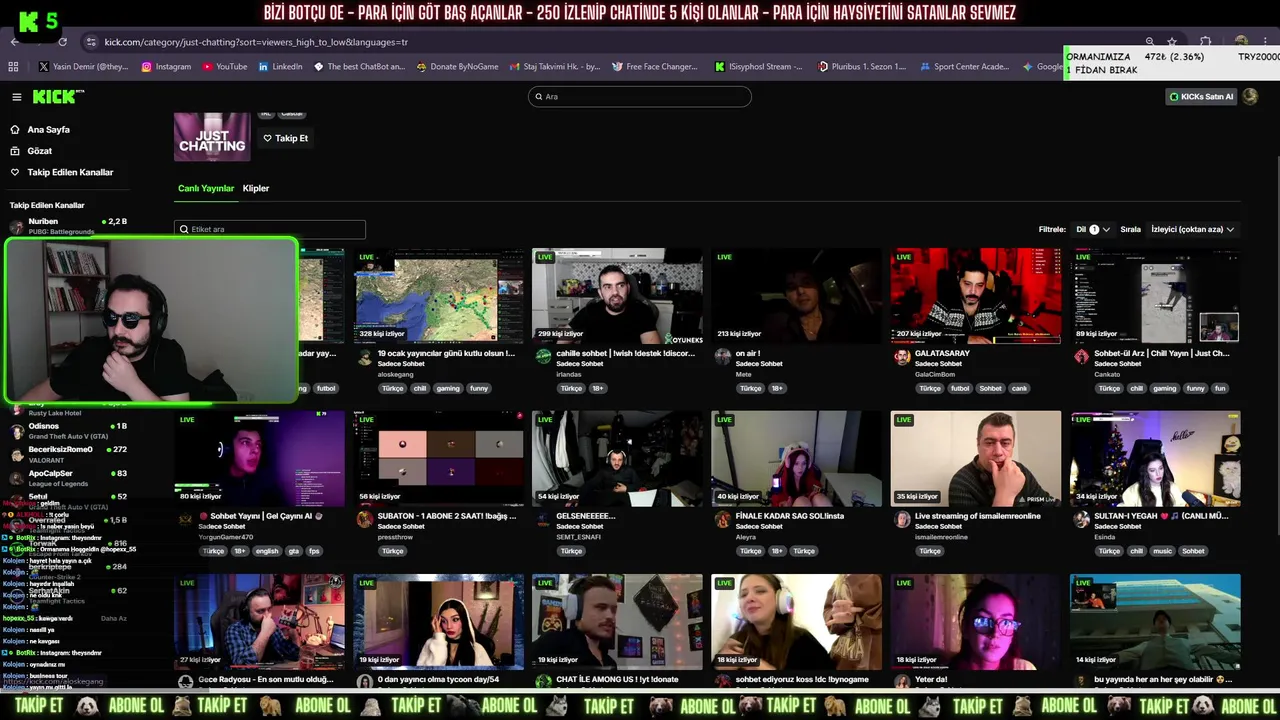Click Mete's channel avatar
The width and height of the screenshot is (1280, 720).
coord(722,357)
